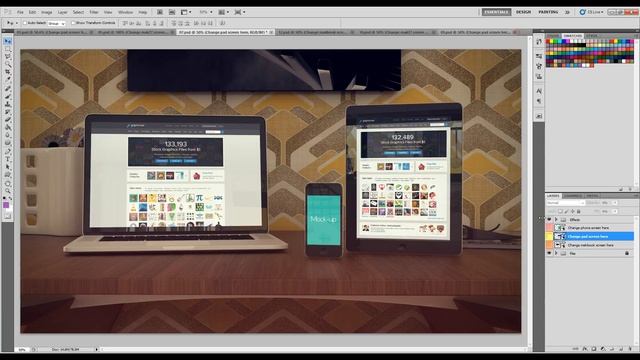Open the Filter menu

(94, 12)
